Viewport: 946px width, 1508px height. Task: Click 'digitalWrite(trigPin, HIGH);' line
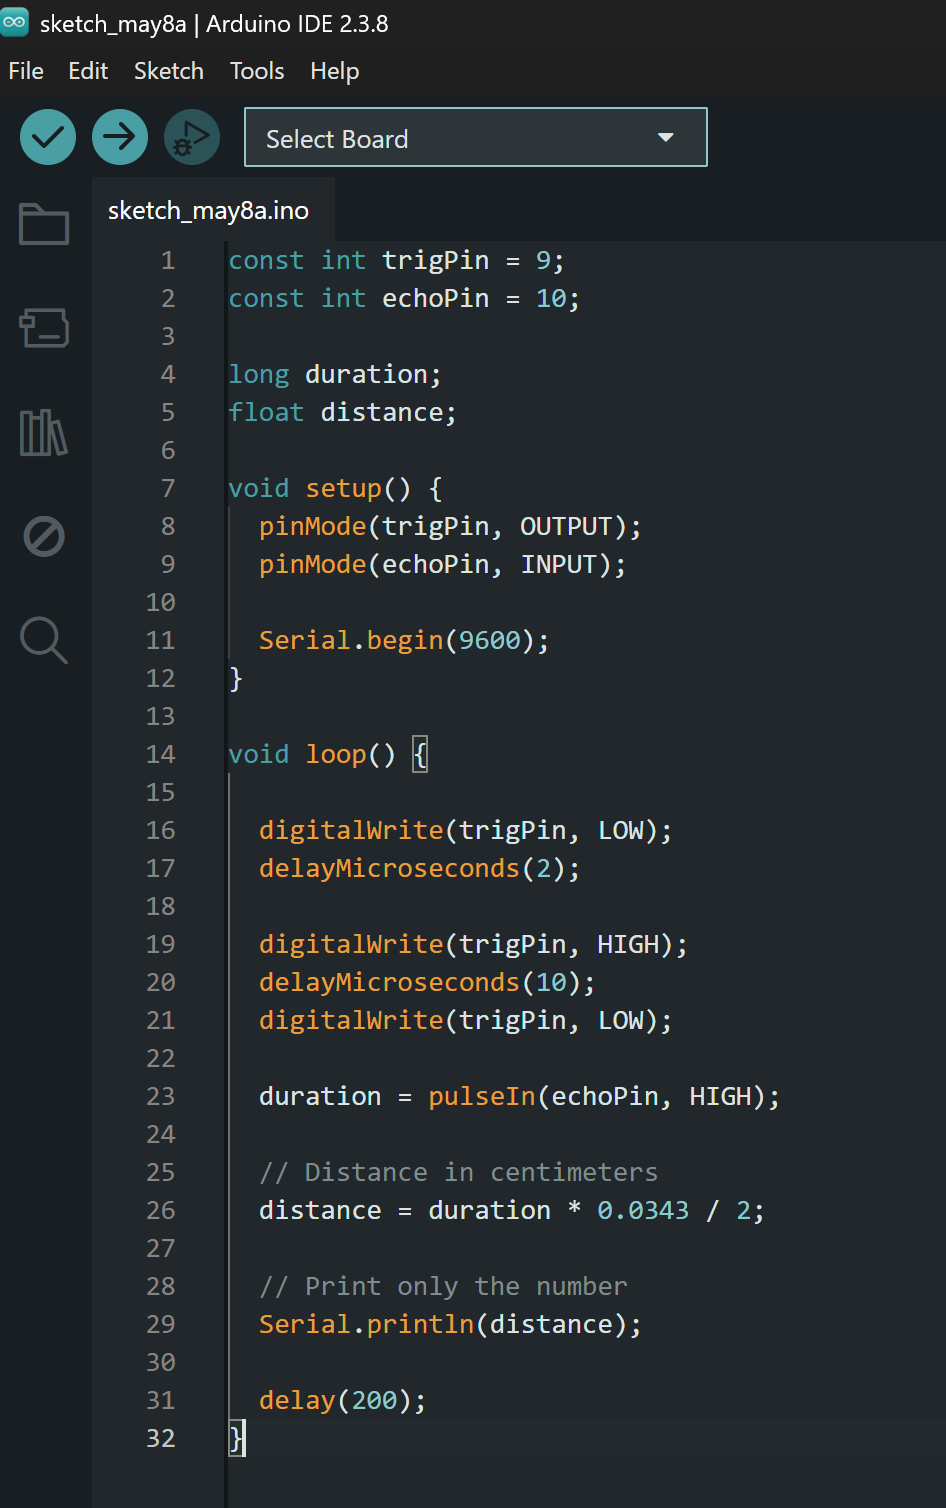point(473,945)
